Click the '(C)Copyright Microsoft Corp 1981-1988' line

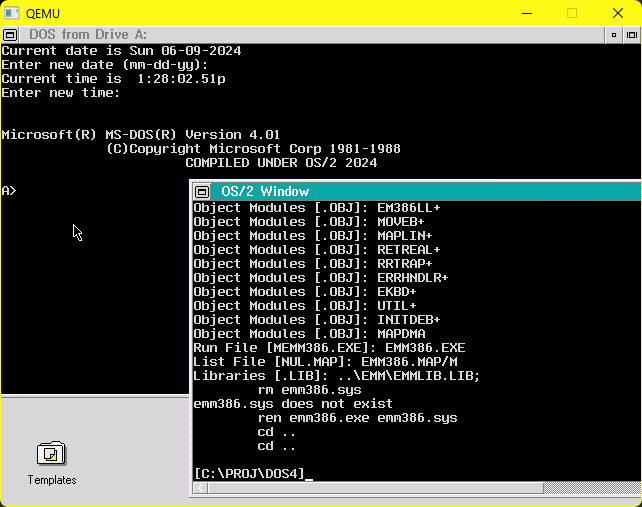[253, 149]
